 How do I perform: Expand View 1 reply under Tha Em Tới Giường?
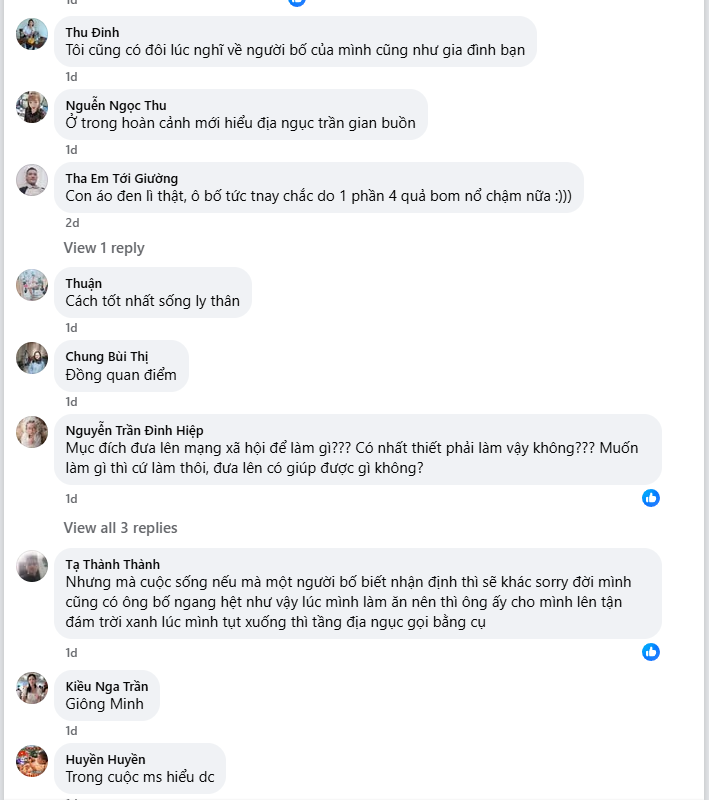coord(104,248)
